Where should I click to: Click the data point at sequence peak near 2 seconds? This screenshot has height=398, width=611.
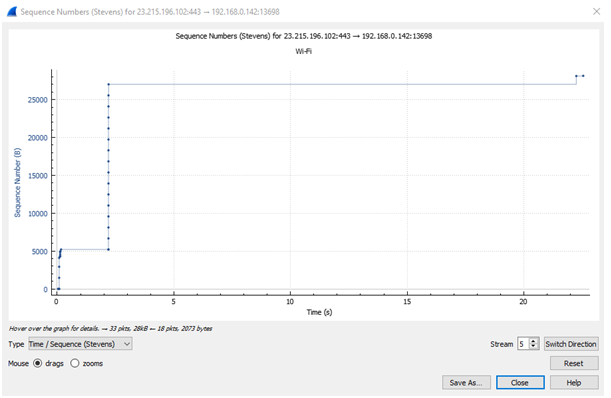[x=109, y=84]
